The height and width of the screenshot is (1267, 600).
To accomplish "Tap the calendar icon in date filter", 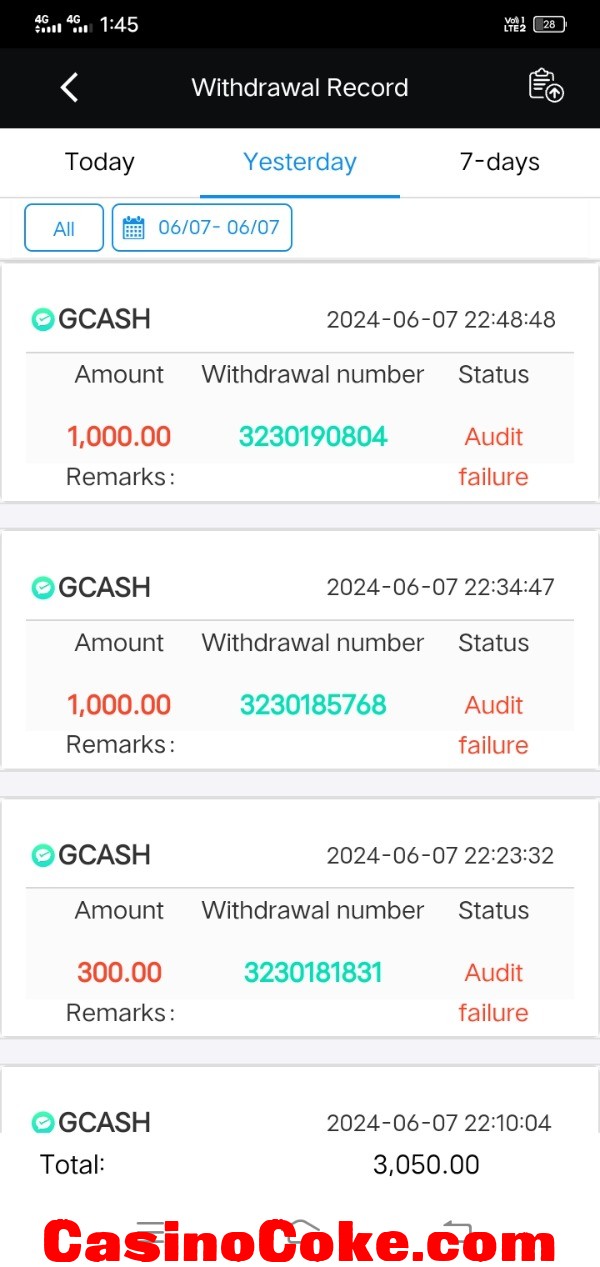I will pos(133,228).
